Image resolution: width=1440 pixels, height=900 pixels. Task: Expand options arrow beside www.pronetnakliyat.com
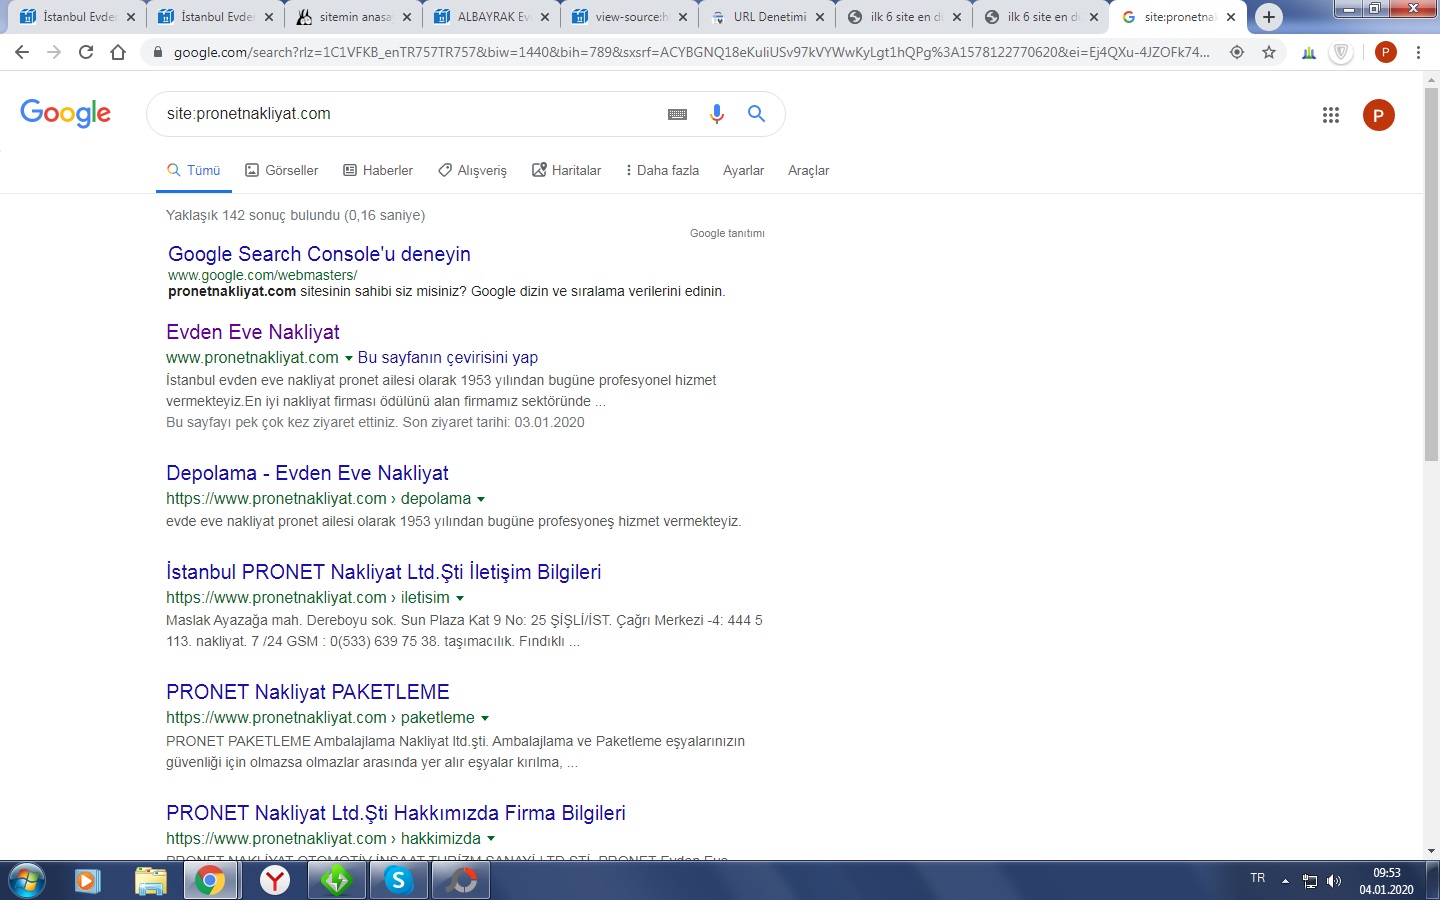(x=348, y=358)
